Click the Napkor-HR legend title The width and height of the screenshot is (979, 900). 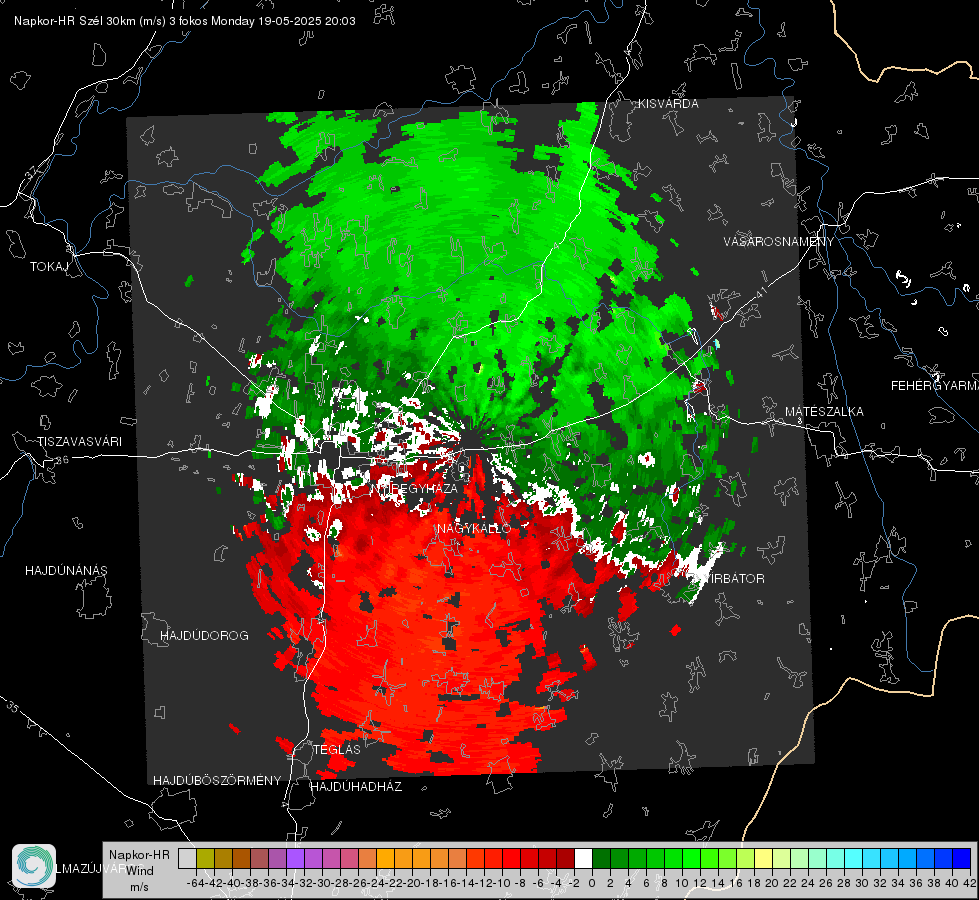139,855
